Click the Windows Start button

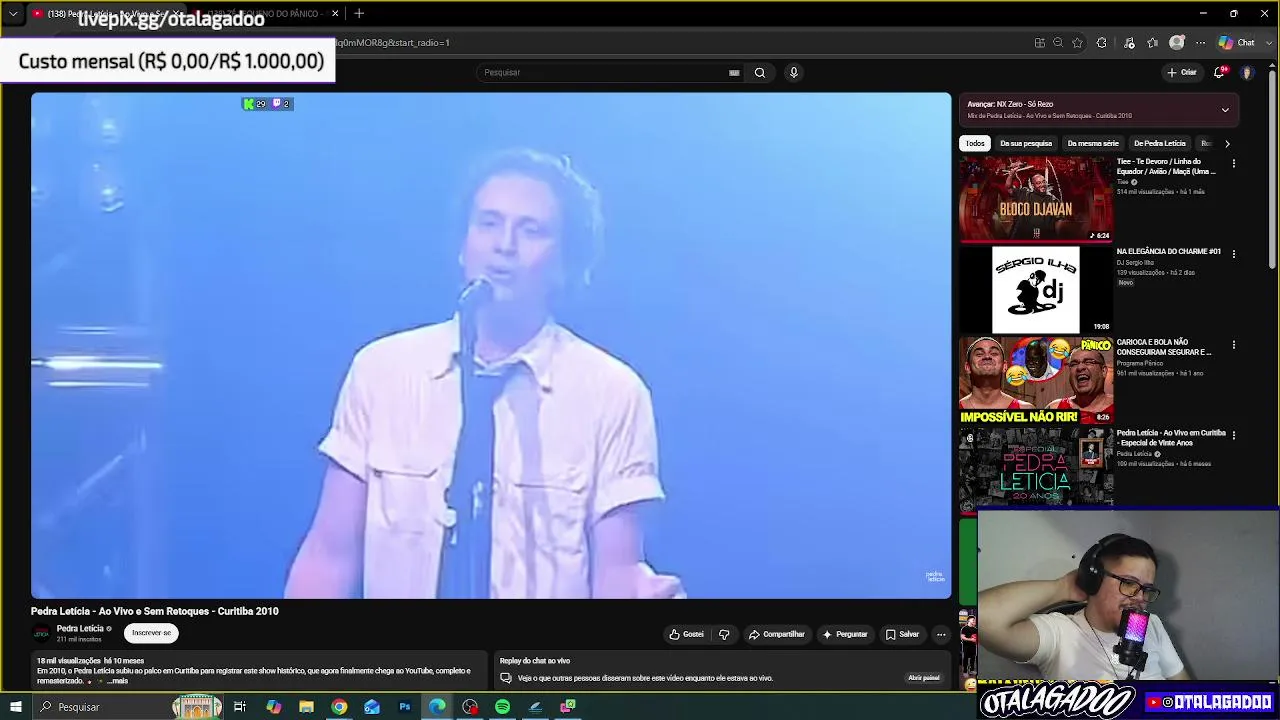coord(16,707)
